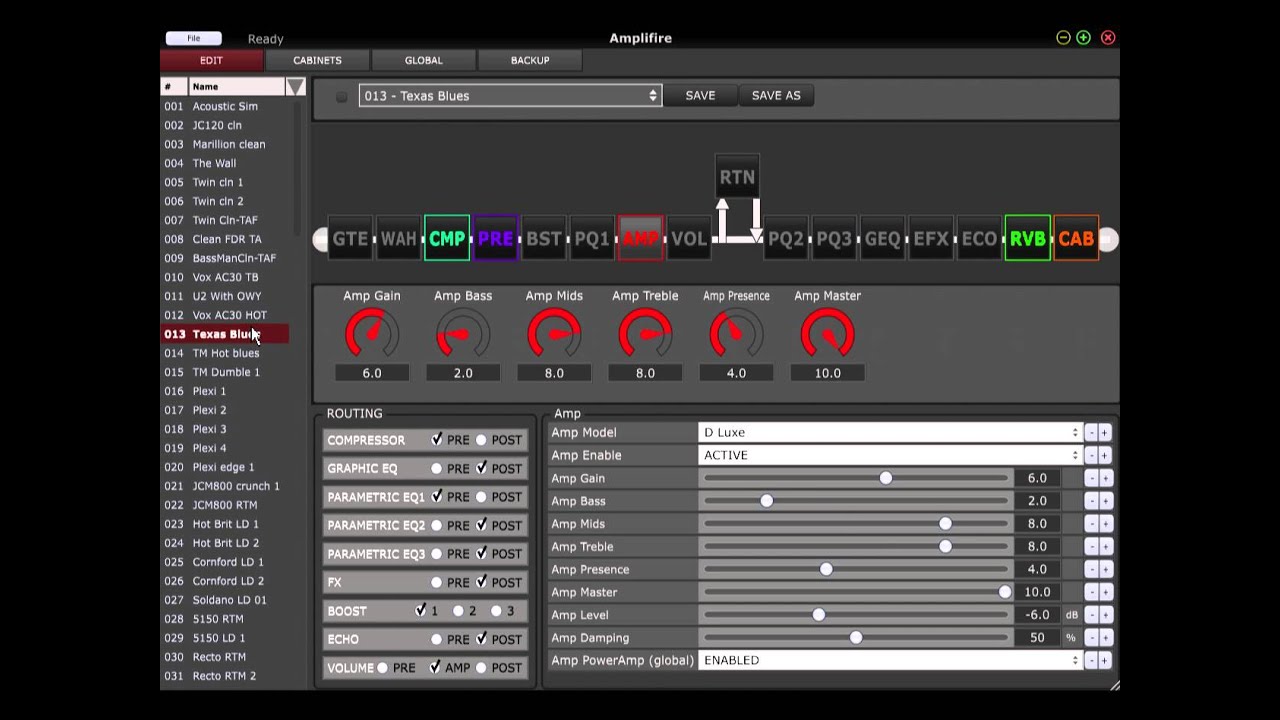Image resolution: width=1280 pixels, height=720 pixels.
Task: Click the Amp Mids knob
Action: tap(554, 334)
